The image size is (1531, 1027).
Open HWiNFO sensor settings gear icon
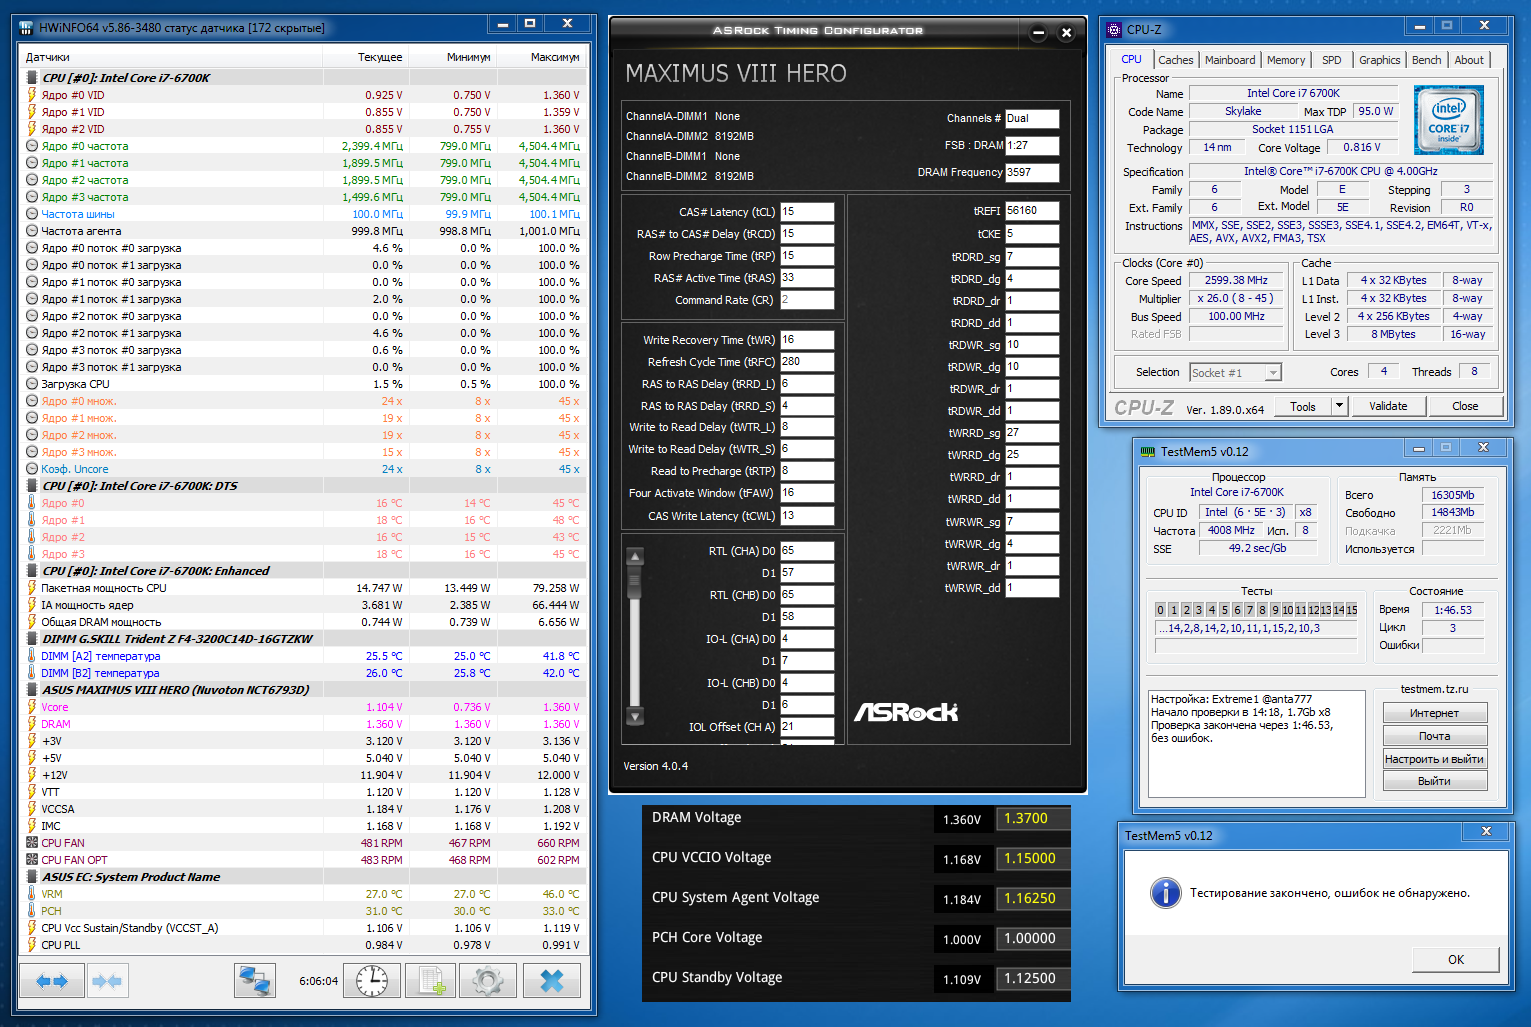(x=488, y=981)
